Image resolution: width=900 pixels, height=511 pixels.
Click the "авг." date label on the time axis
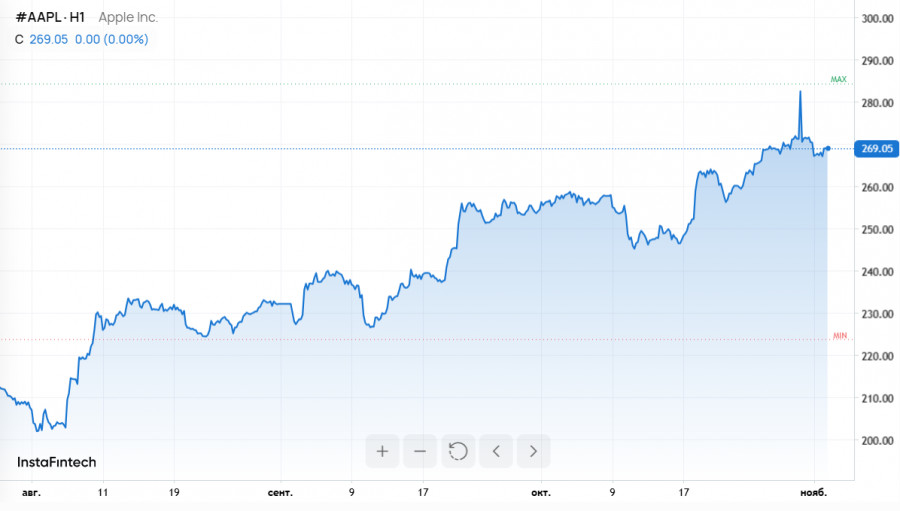(x=30, y=493)
